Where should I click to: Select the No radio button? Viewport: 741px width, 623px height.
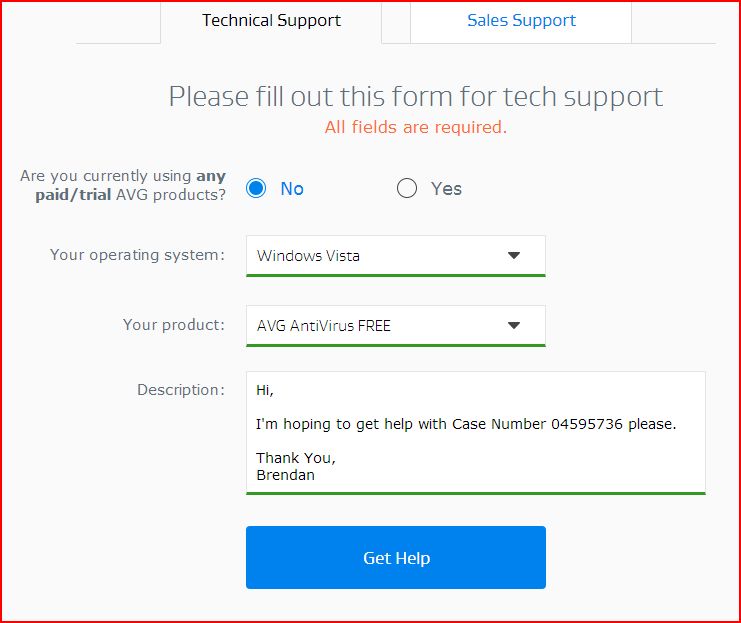click(x=256, y=188)
